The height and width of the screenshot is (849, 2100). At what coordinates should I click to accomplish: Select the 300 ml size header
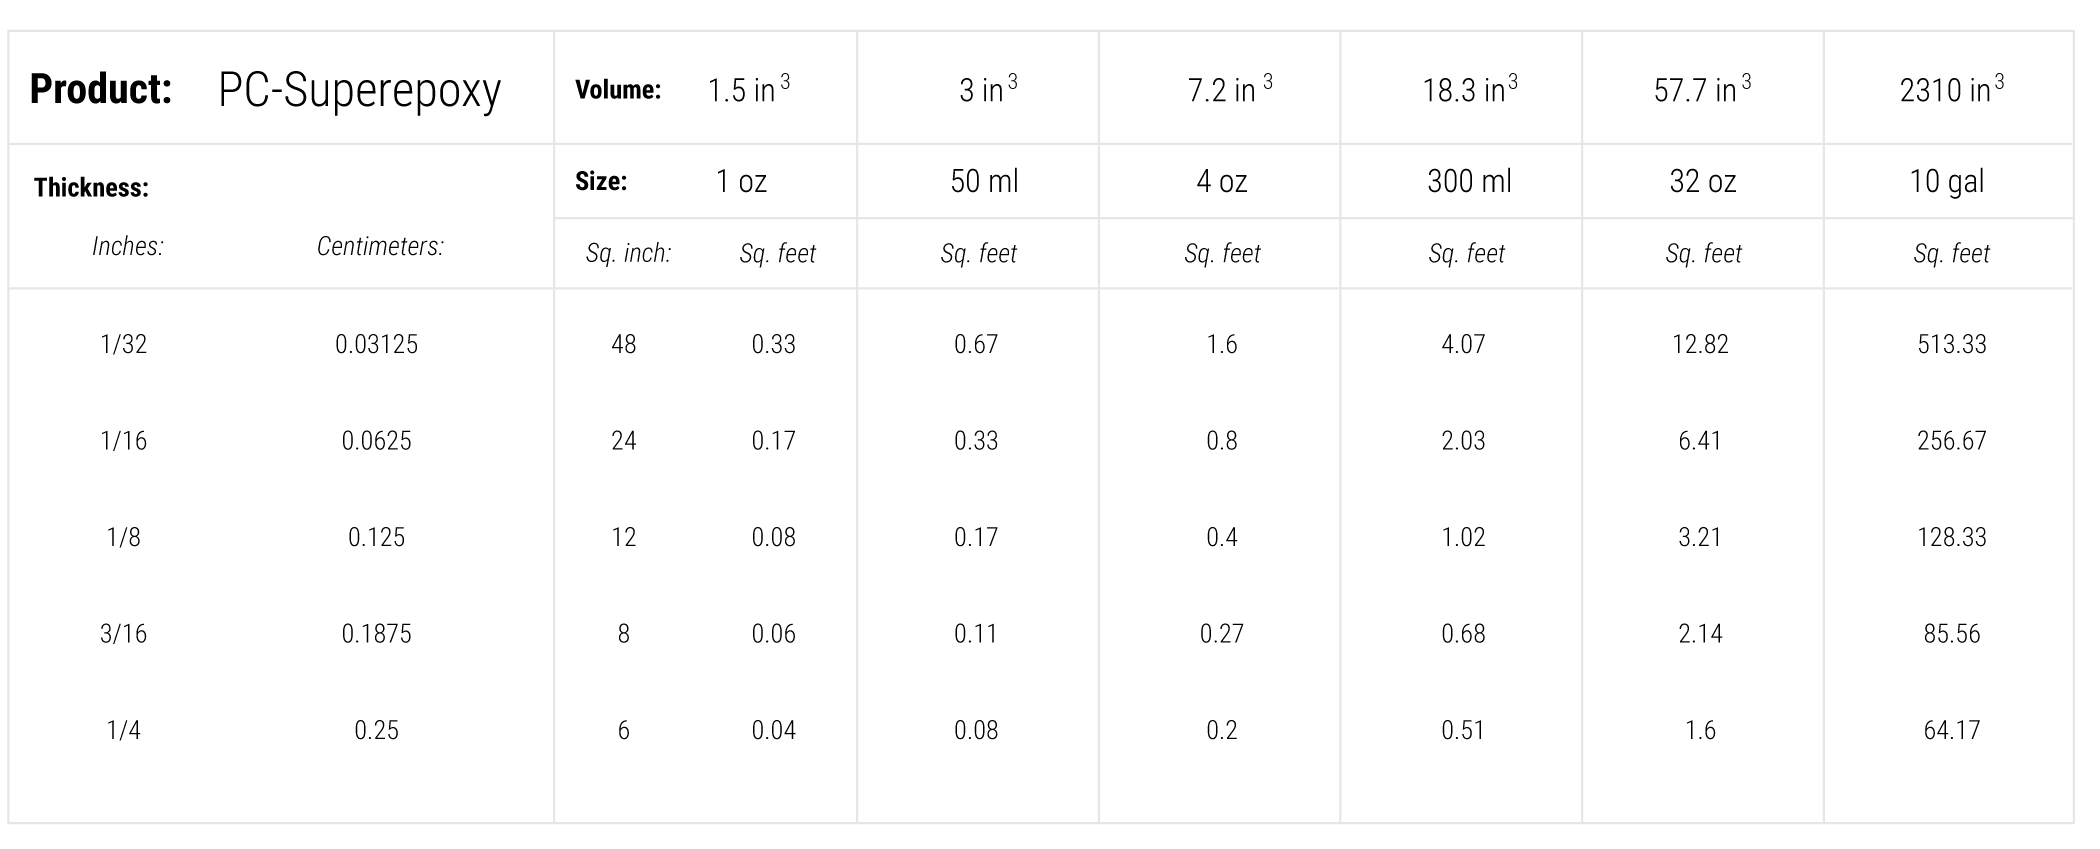coord(1469,181)
